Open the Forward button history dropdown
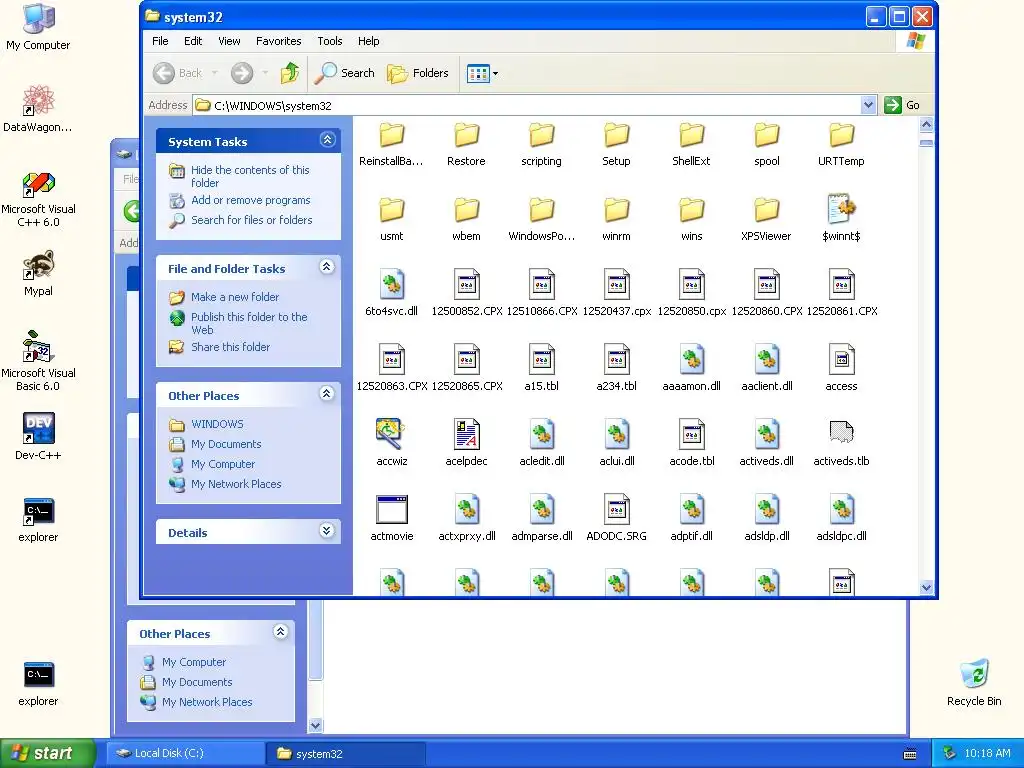1024x768 pixels. pos(265,73)
